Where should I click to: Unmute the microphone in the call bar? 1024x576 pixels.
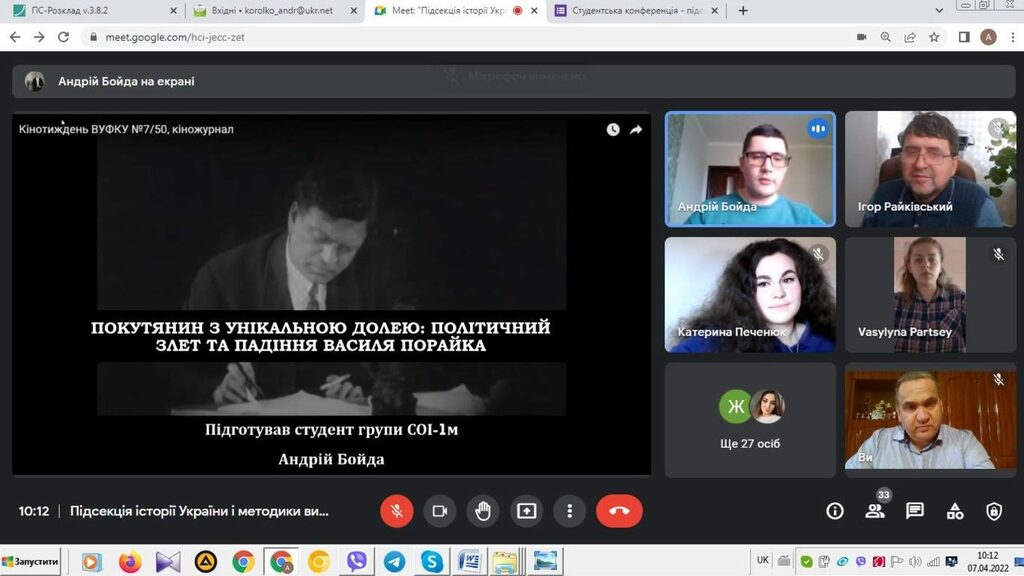396,511
